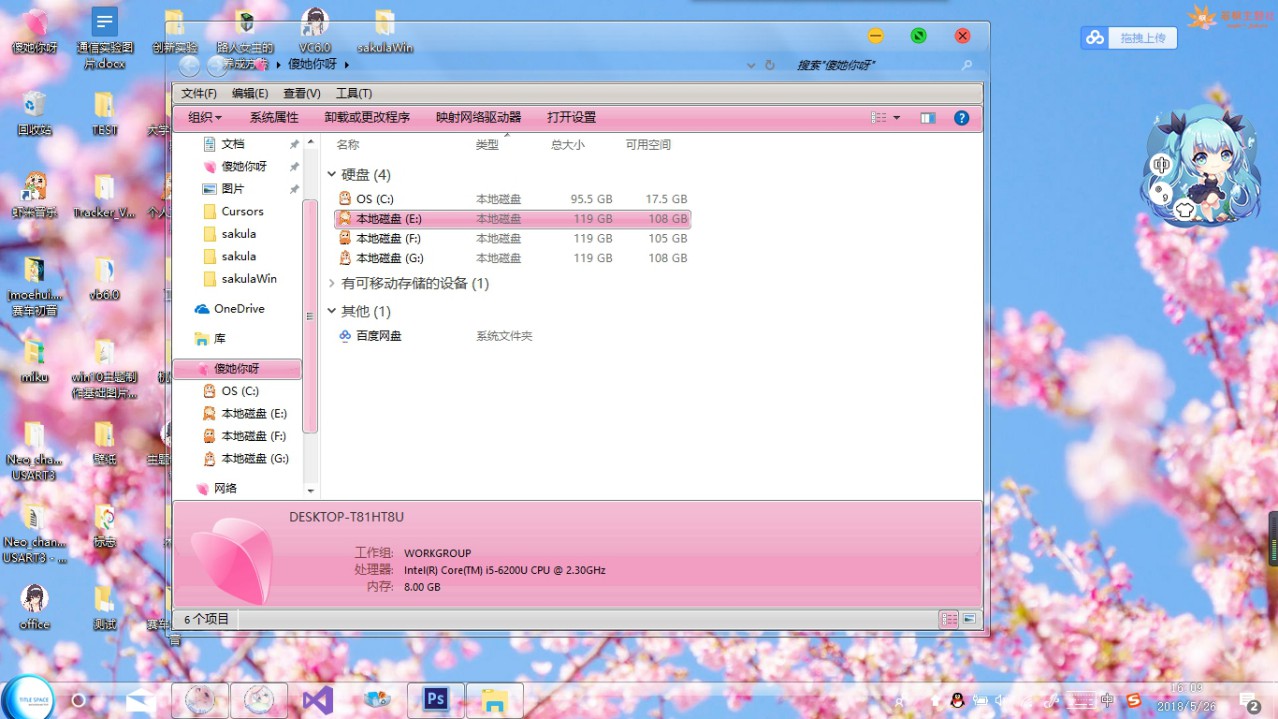
Task: Refresh the current folder with the refresh icon
Action: tap(770, 65)
